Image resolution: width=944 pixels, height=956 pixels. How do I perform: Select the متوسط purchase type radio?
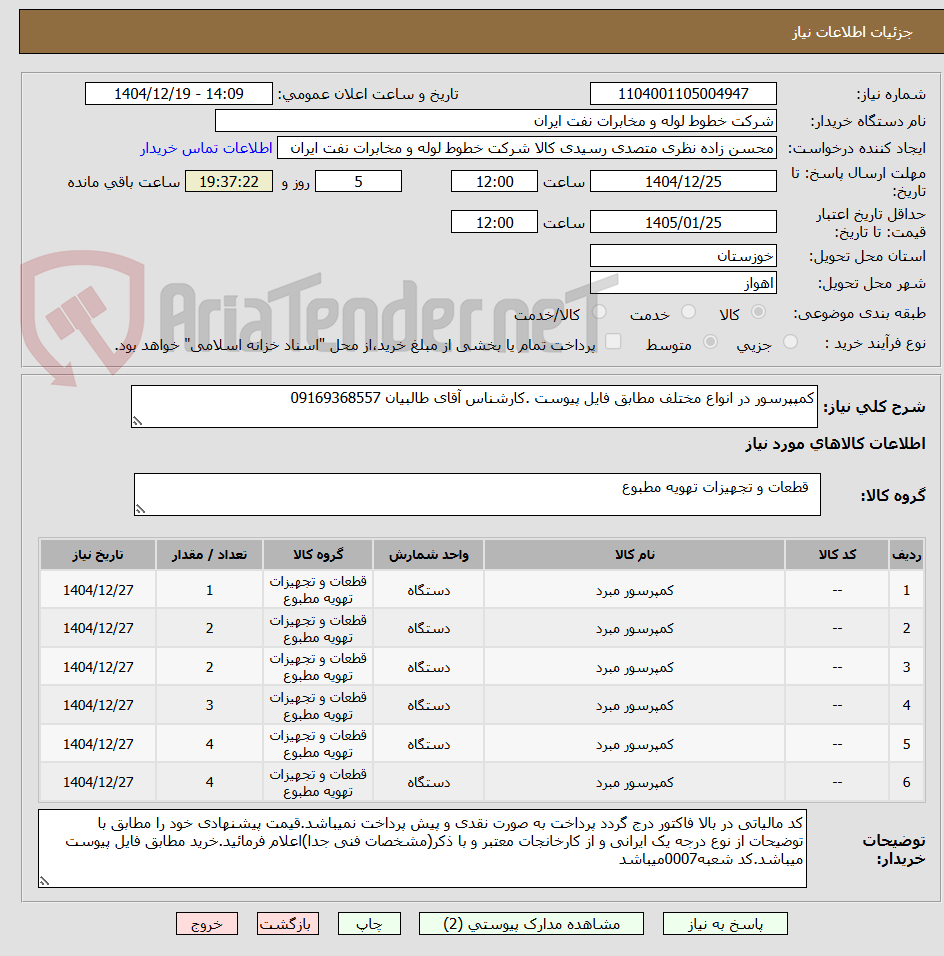click(x=710, y=342)
